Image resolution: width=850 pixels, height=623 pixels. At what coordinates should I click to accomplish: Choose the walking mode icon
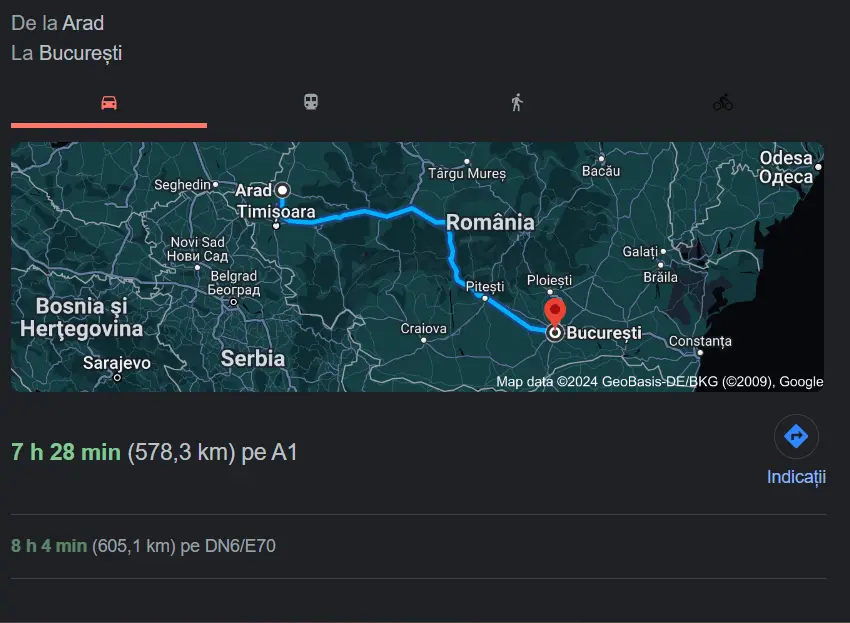tap(517, 102)
